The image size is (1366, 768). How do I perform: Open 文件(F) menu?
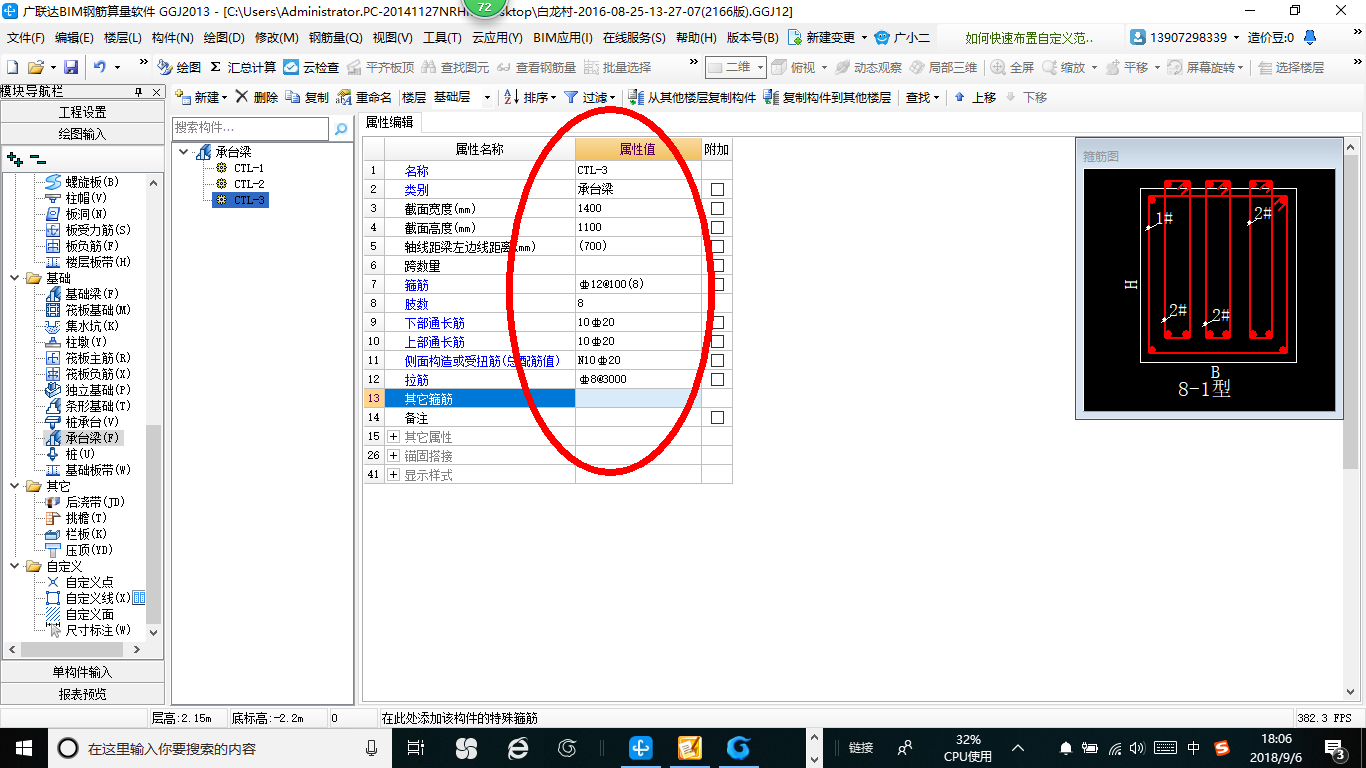26,38
